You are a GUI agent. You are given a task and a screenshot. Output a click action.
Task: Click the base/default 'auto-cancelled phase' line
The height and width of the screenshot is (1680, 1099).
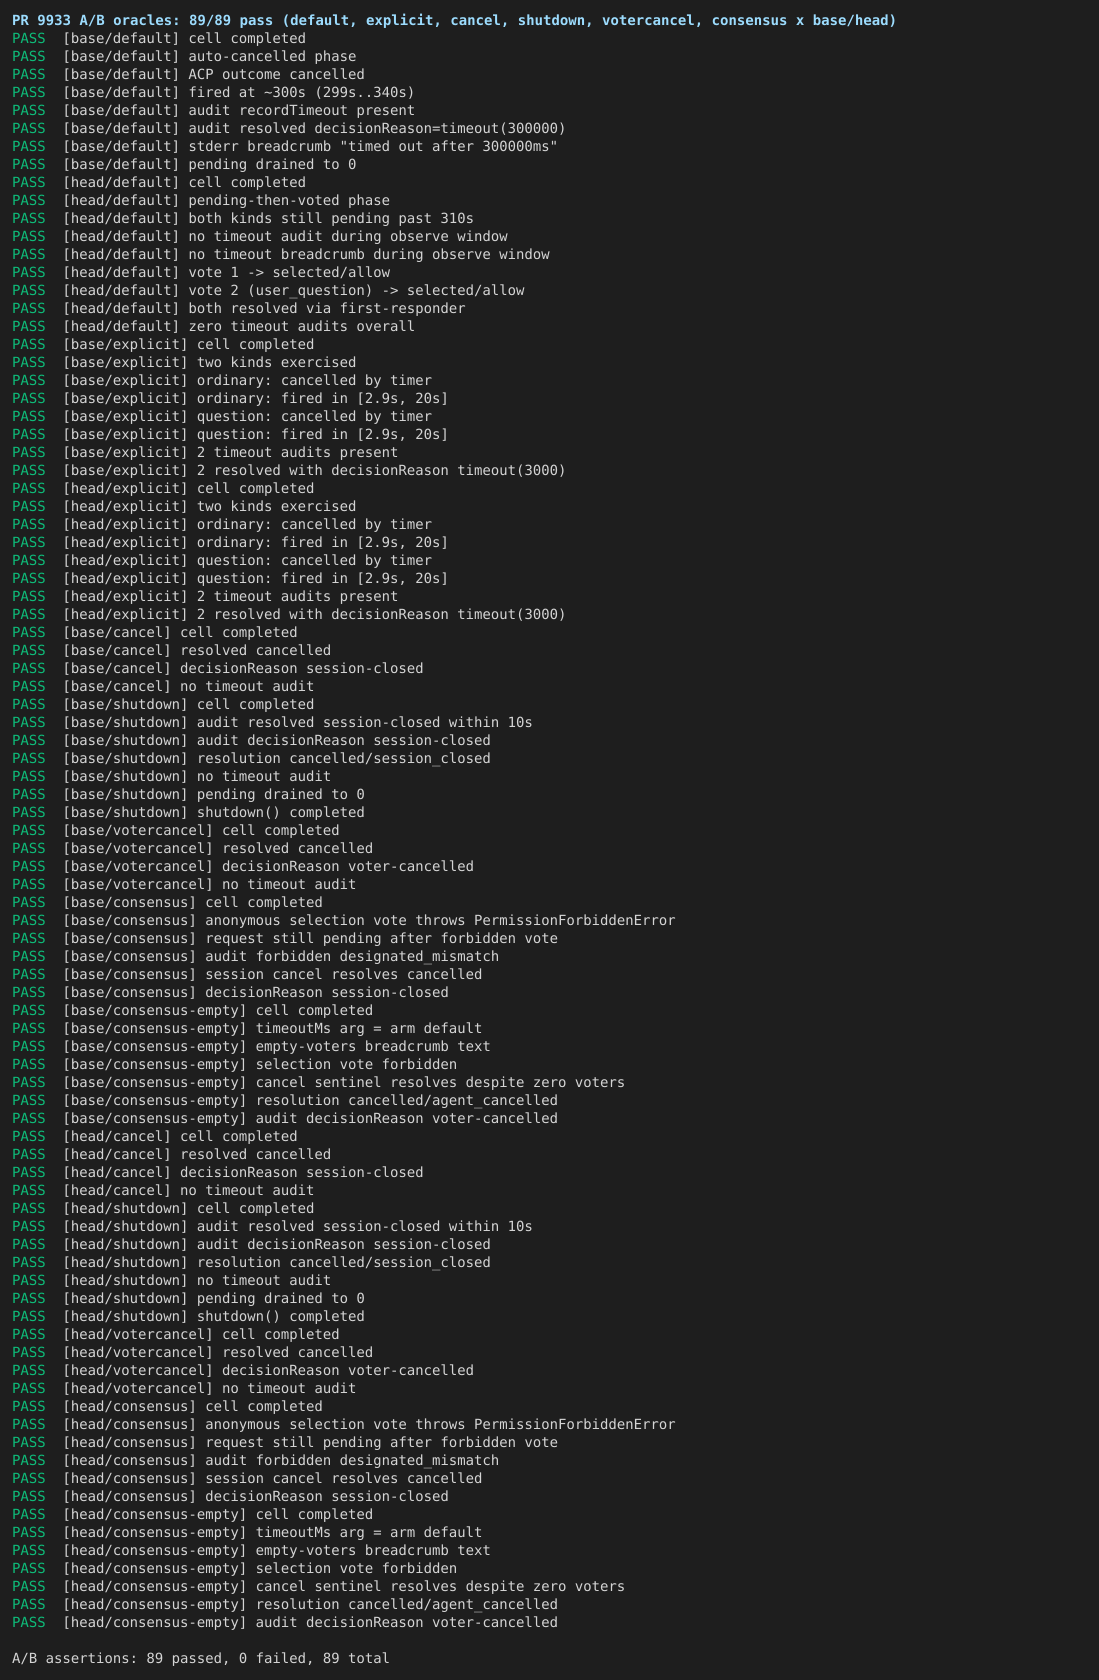click(x=184, y=56)
